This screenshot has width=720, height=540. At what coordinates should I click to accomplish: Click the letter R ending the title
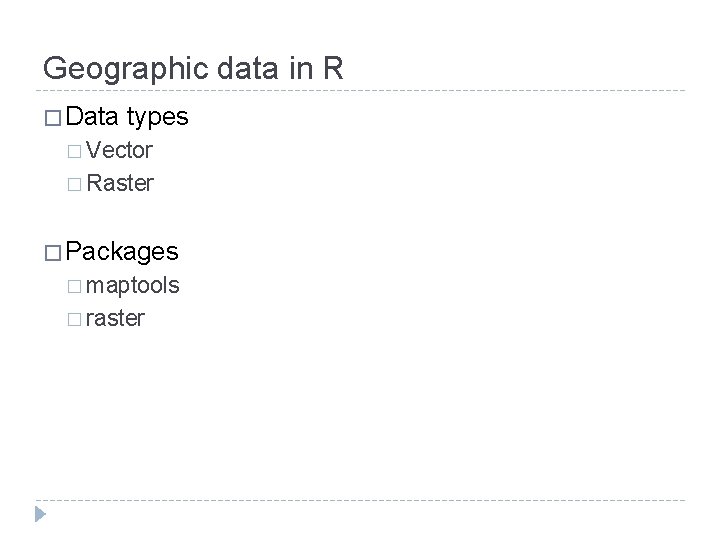(x=333, y=67)
